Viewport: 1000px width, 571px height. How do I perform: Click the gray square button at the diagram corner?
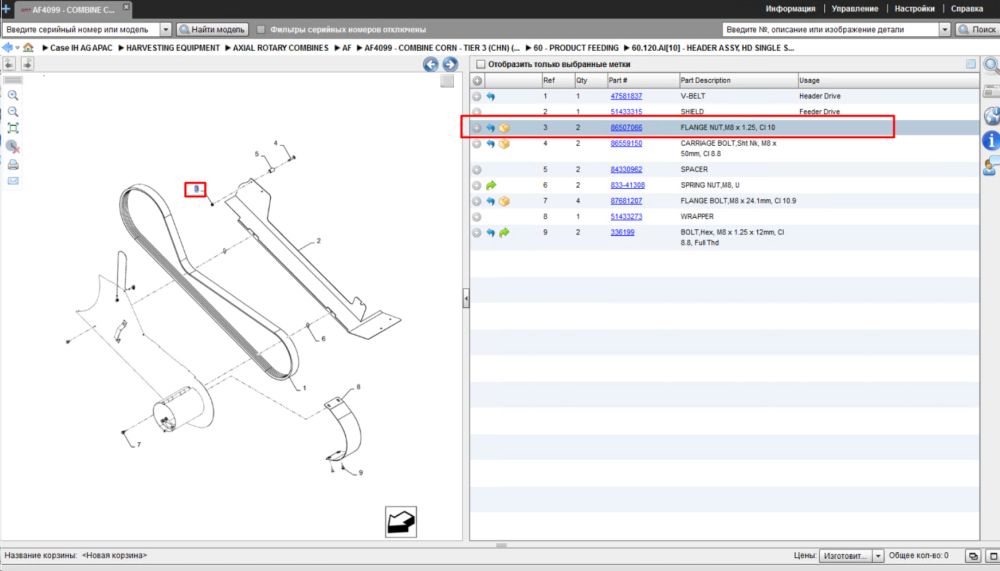coord(447,81)
